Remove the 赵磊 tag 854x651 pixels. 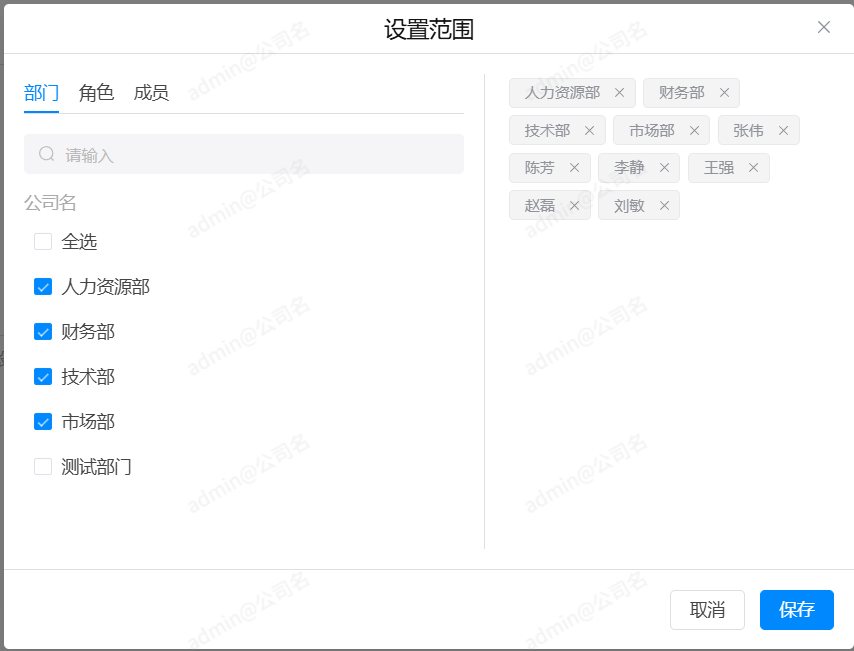(x=574, y=206)
